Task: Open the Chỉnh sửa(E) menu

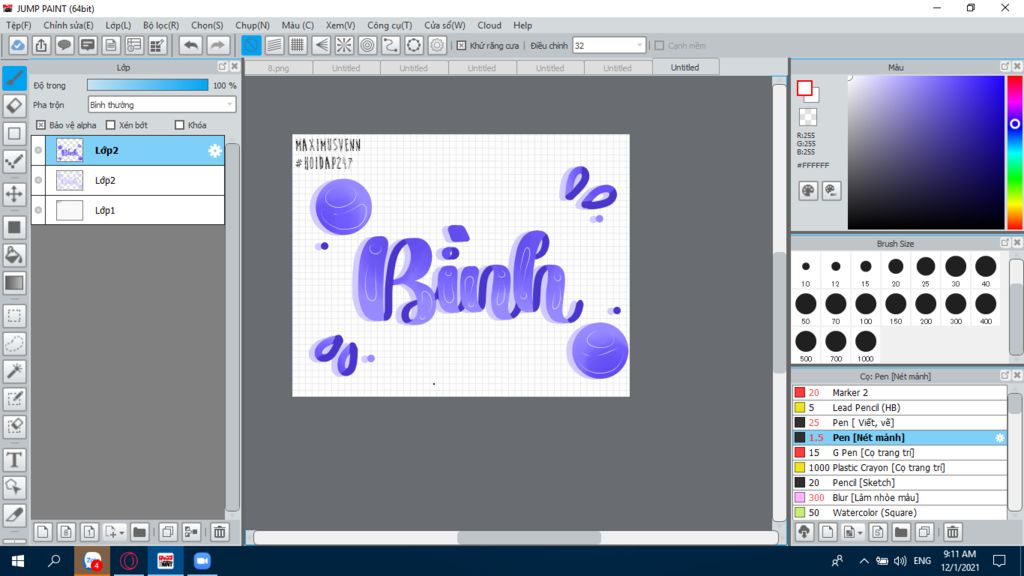Action: 68,25
